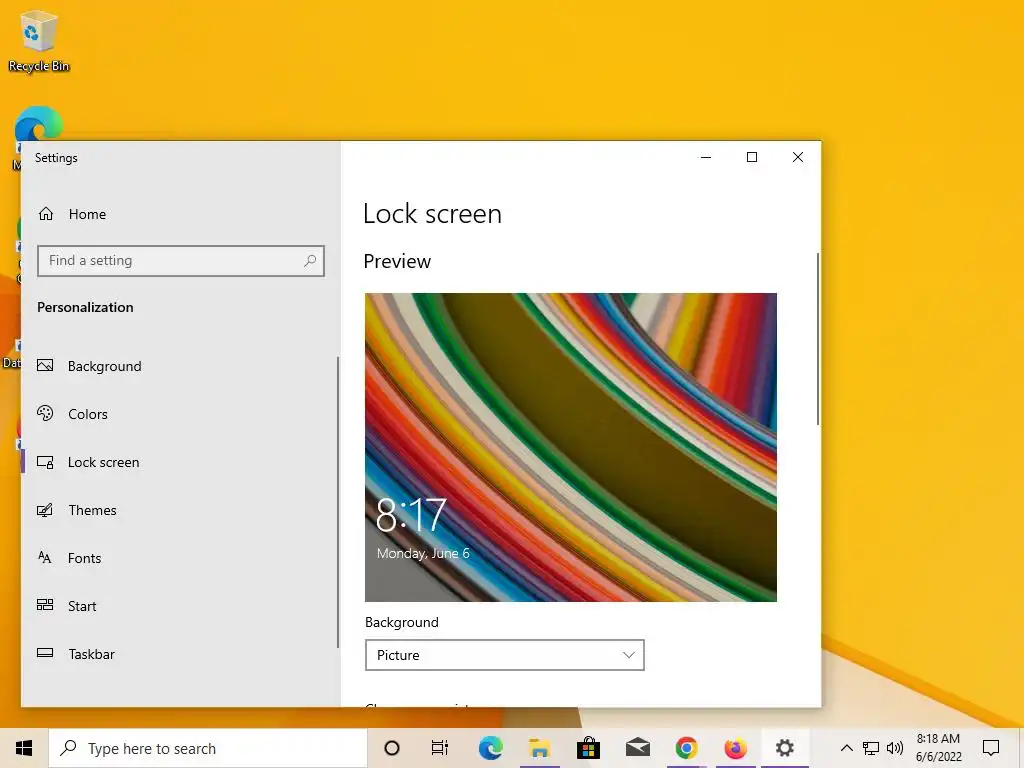Click the lock screen preview image
The width and height of the screenshot is (1024, 768).
point(571,447)
